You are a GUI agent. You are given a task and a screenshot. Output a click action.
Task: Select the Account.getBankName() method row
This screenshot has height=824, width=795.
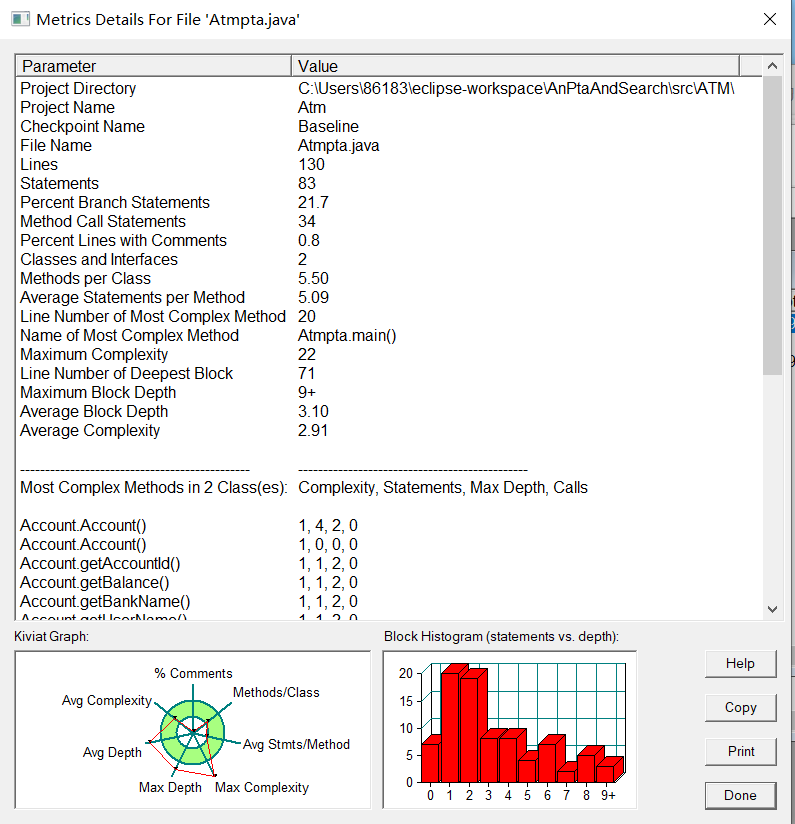coord(389,601)
